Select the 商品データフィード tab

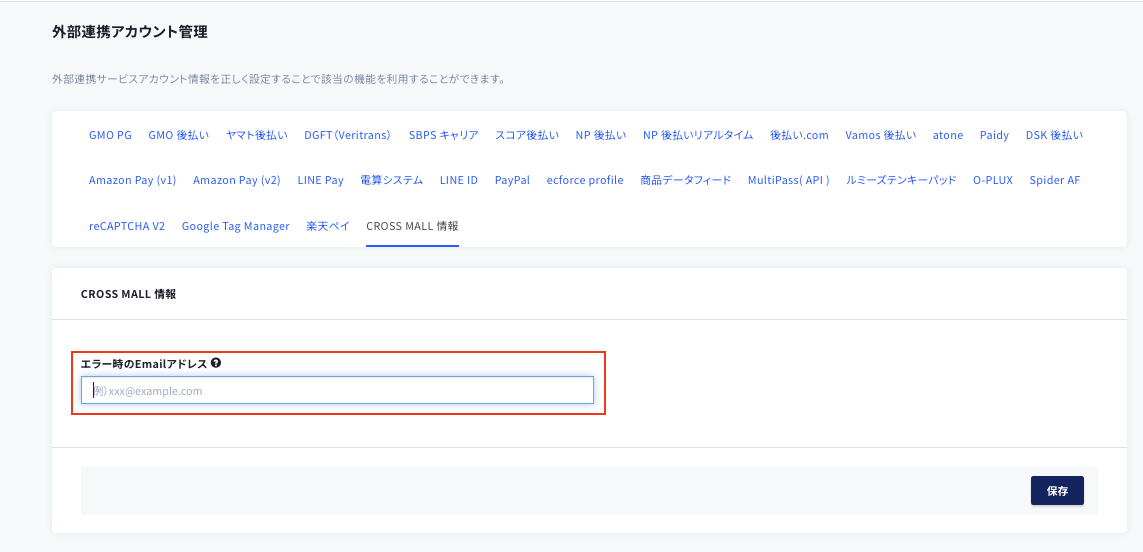click(x=685, y=180)
